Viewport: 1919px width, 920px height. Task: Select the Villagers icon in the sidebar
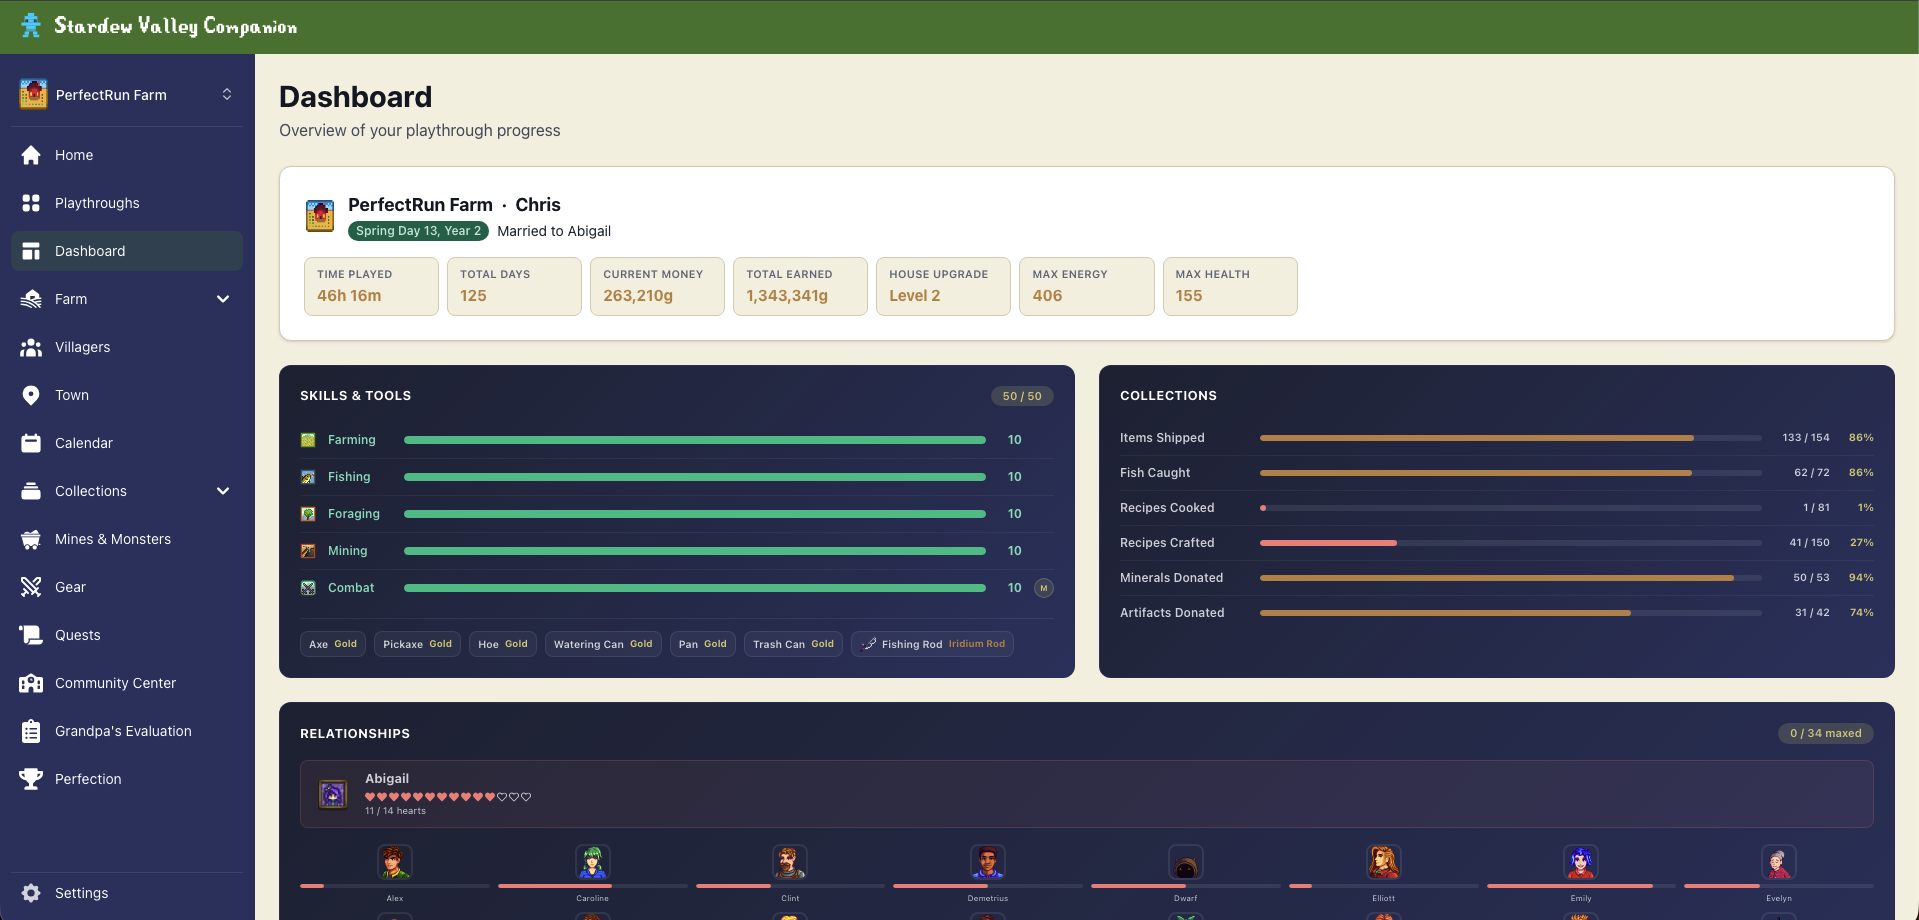[31, 347]
